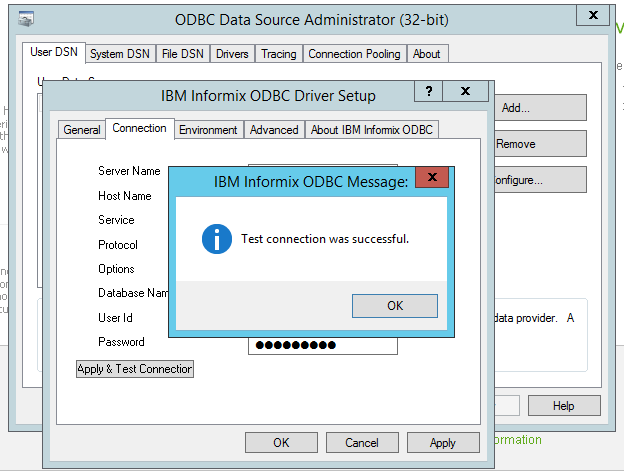Select the Advanced tab
Viewport: 624px width, 472px height.
(274, 130)
